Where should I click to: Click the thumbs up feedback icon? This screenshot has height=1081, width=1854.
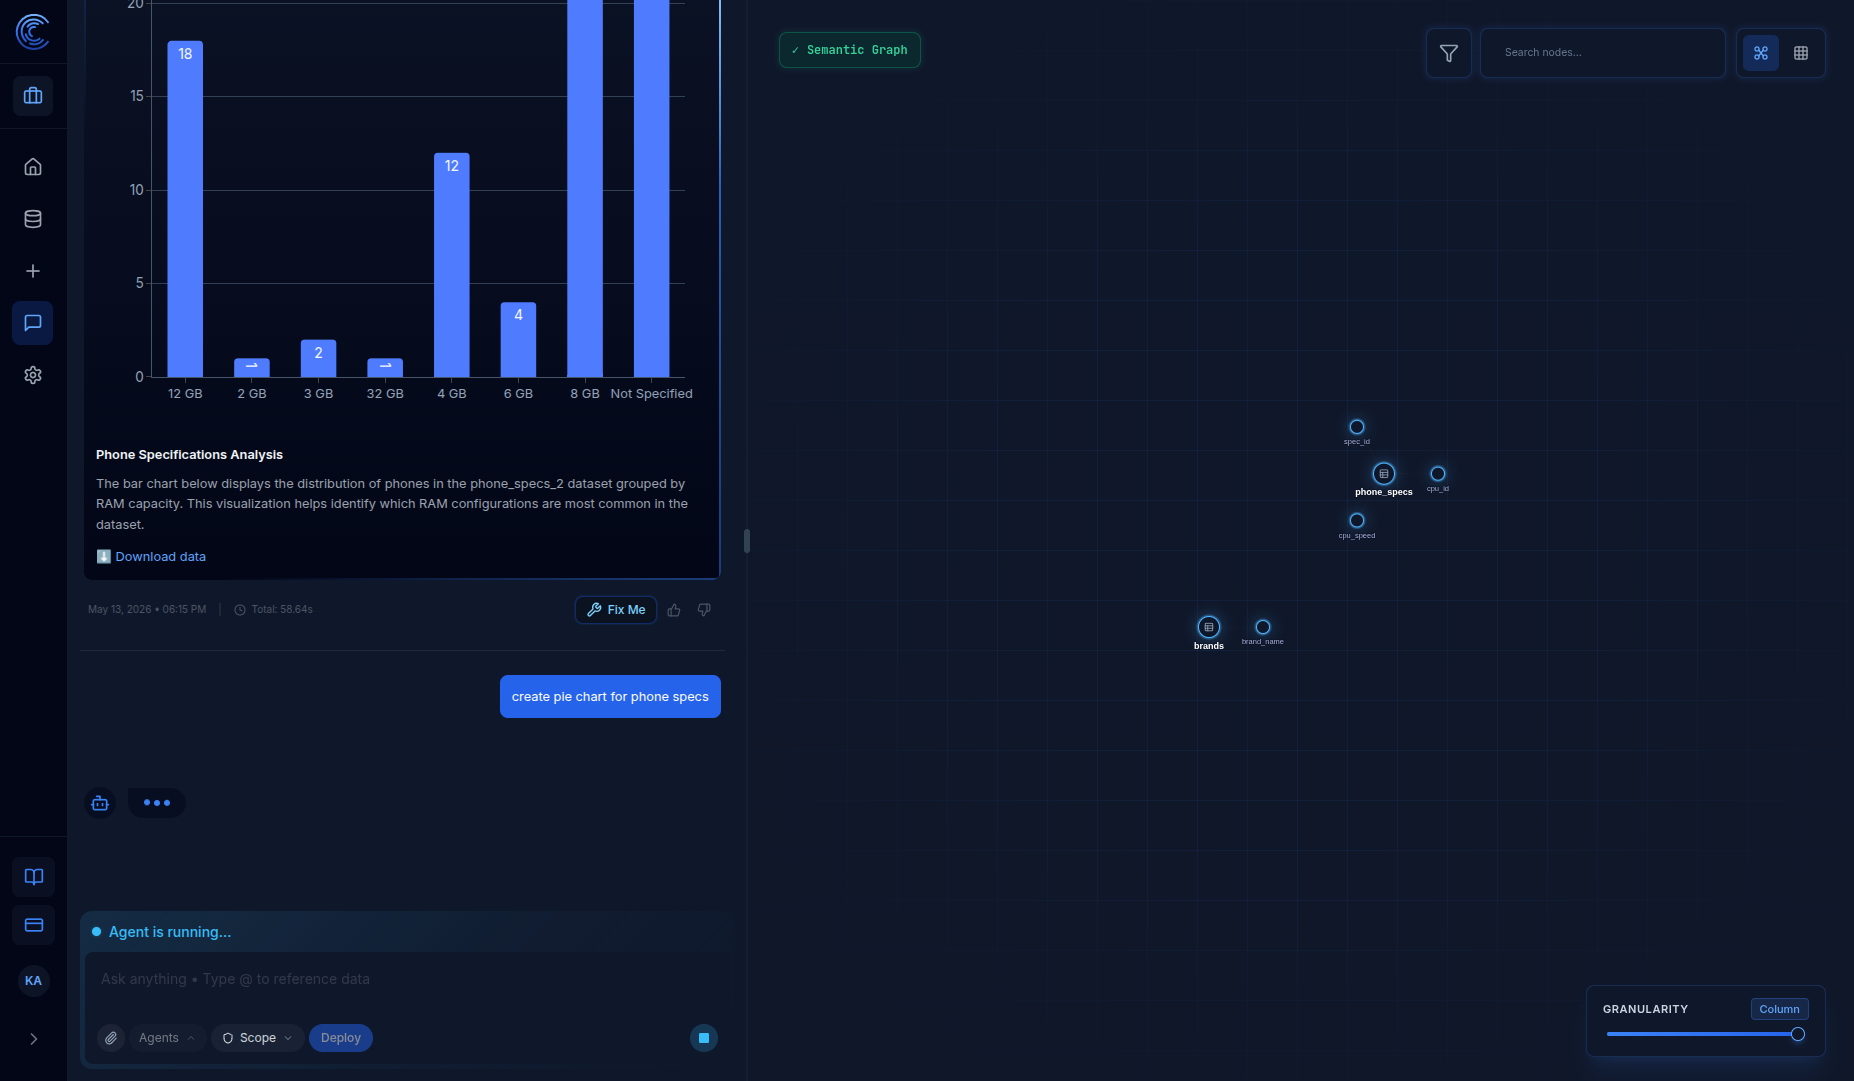click(x=674, y=610)
